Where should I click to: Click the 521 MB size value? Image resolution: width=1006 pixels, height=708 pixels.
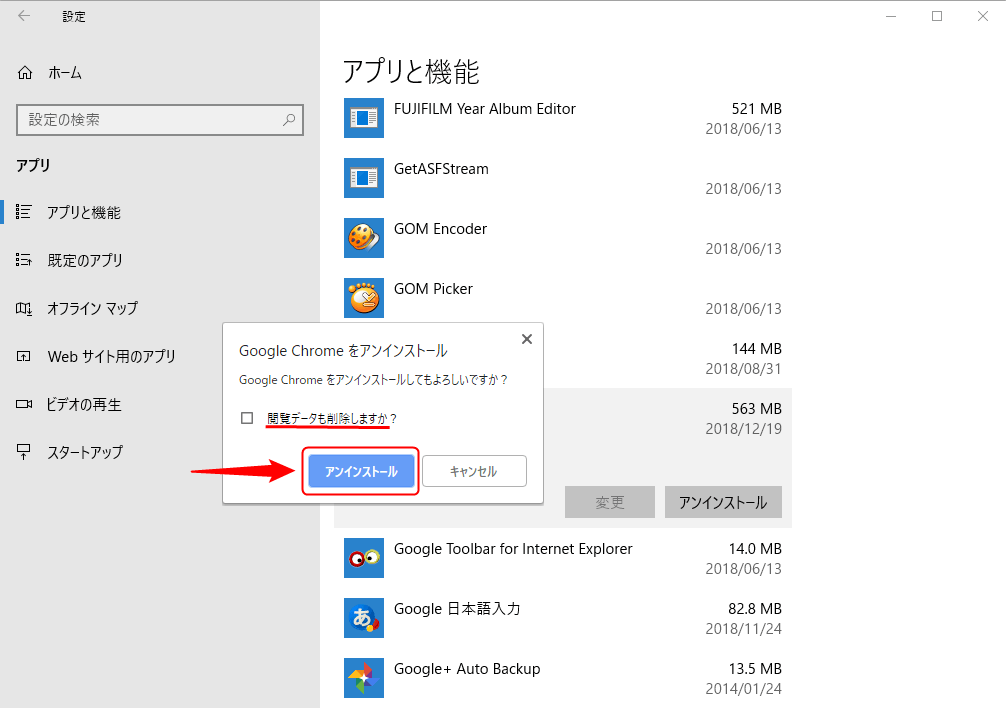[756, 109]
